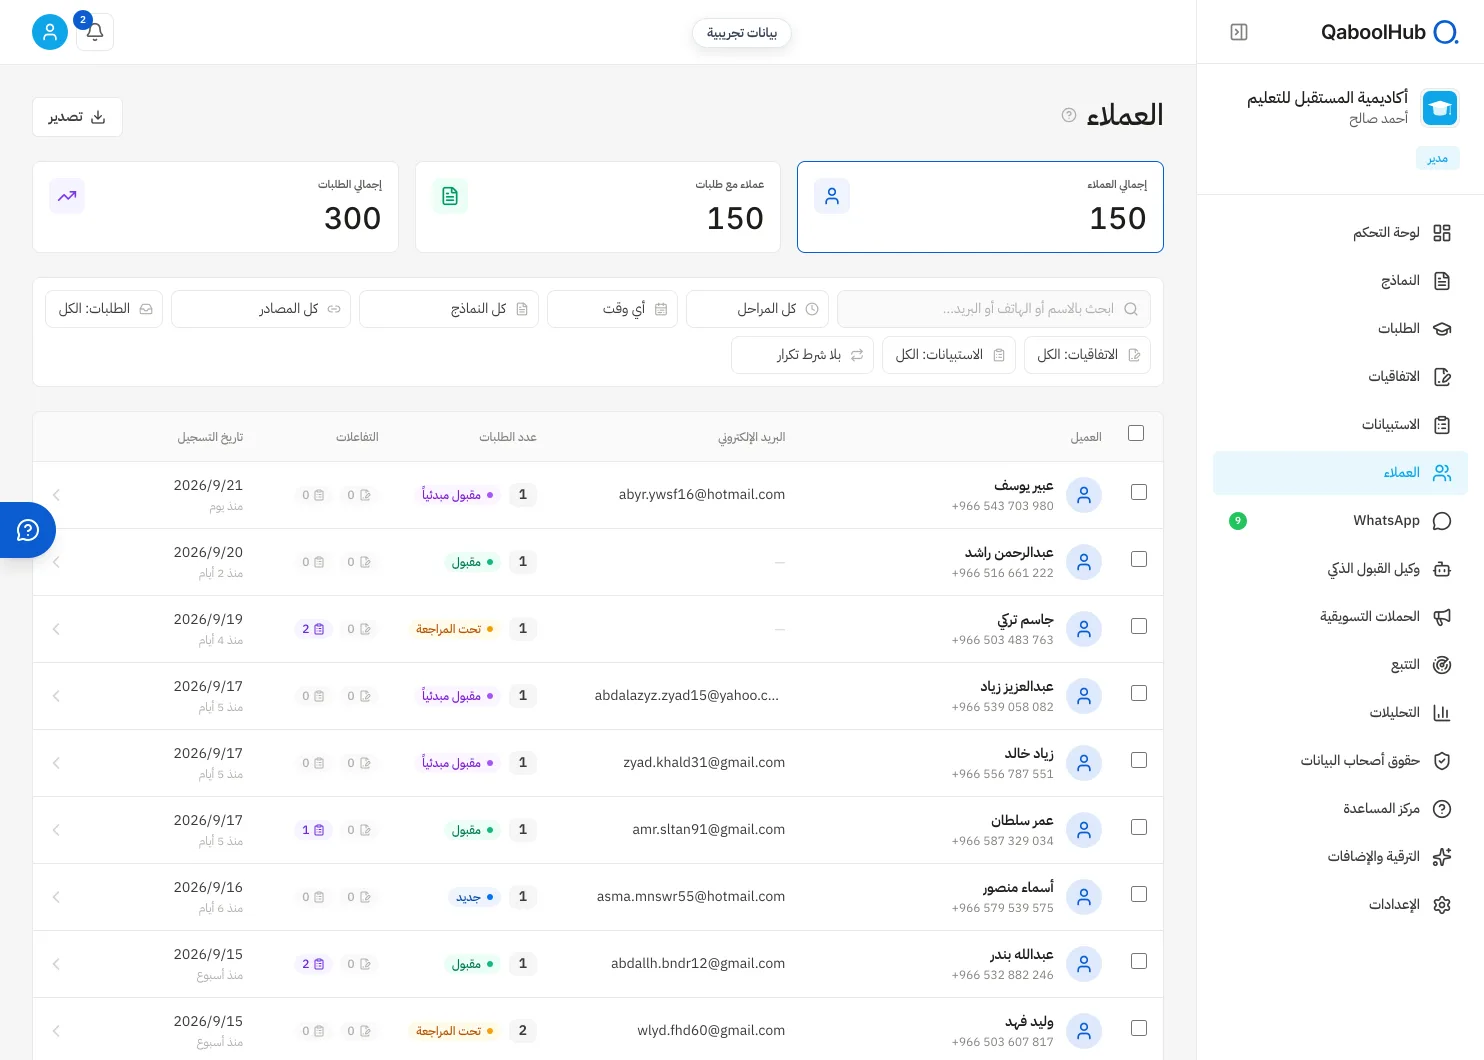Open the notifications bell

point(95,32)
